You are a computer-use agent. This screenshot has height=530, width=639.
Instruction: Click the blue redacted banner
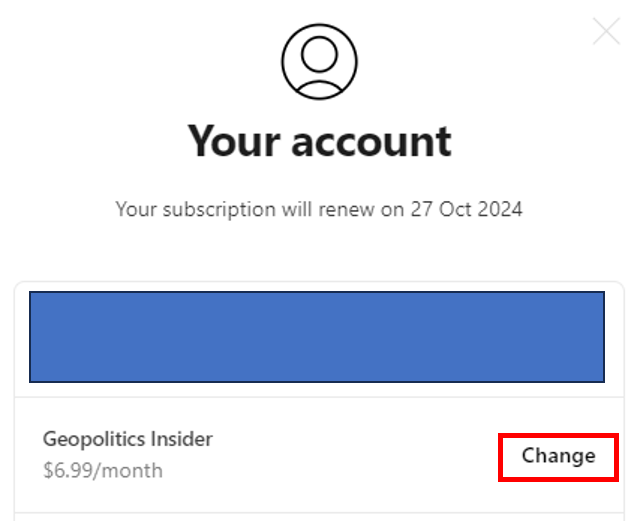tap(317, 337)
